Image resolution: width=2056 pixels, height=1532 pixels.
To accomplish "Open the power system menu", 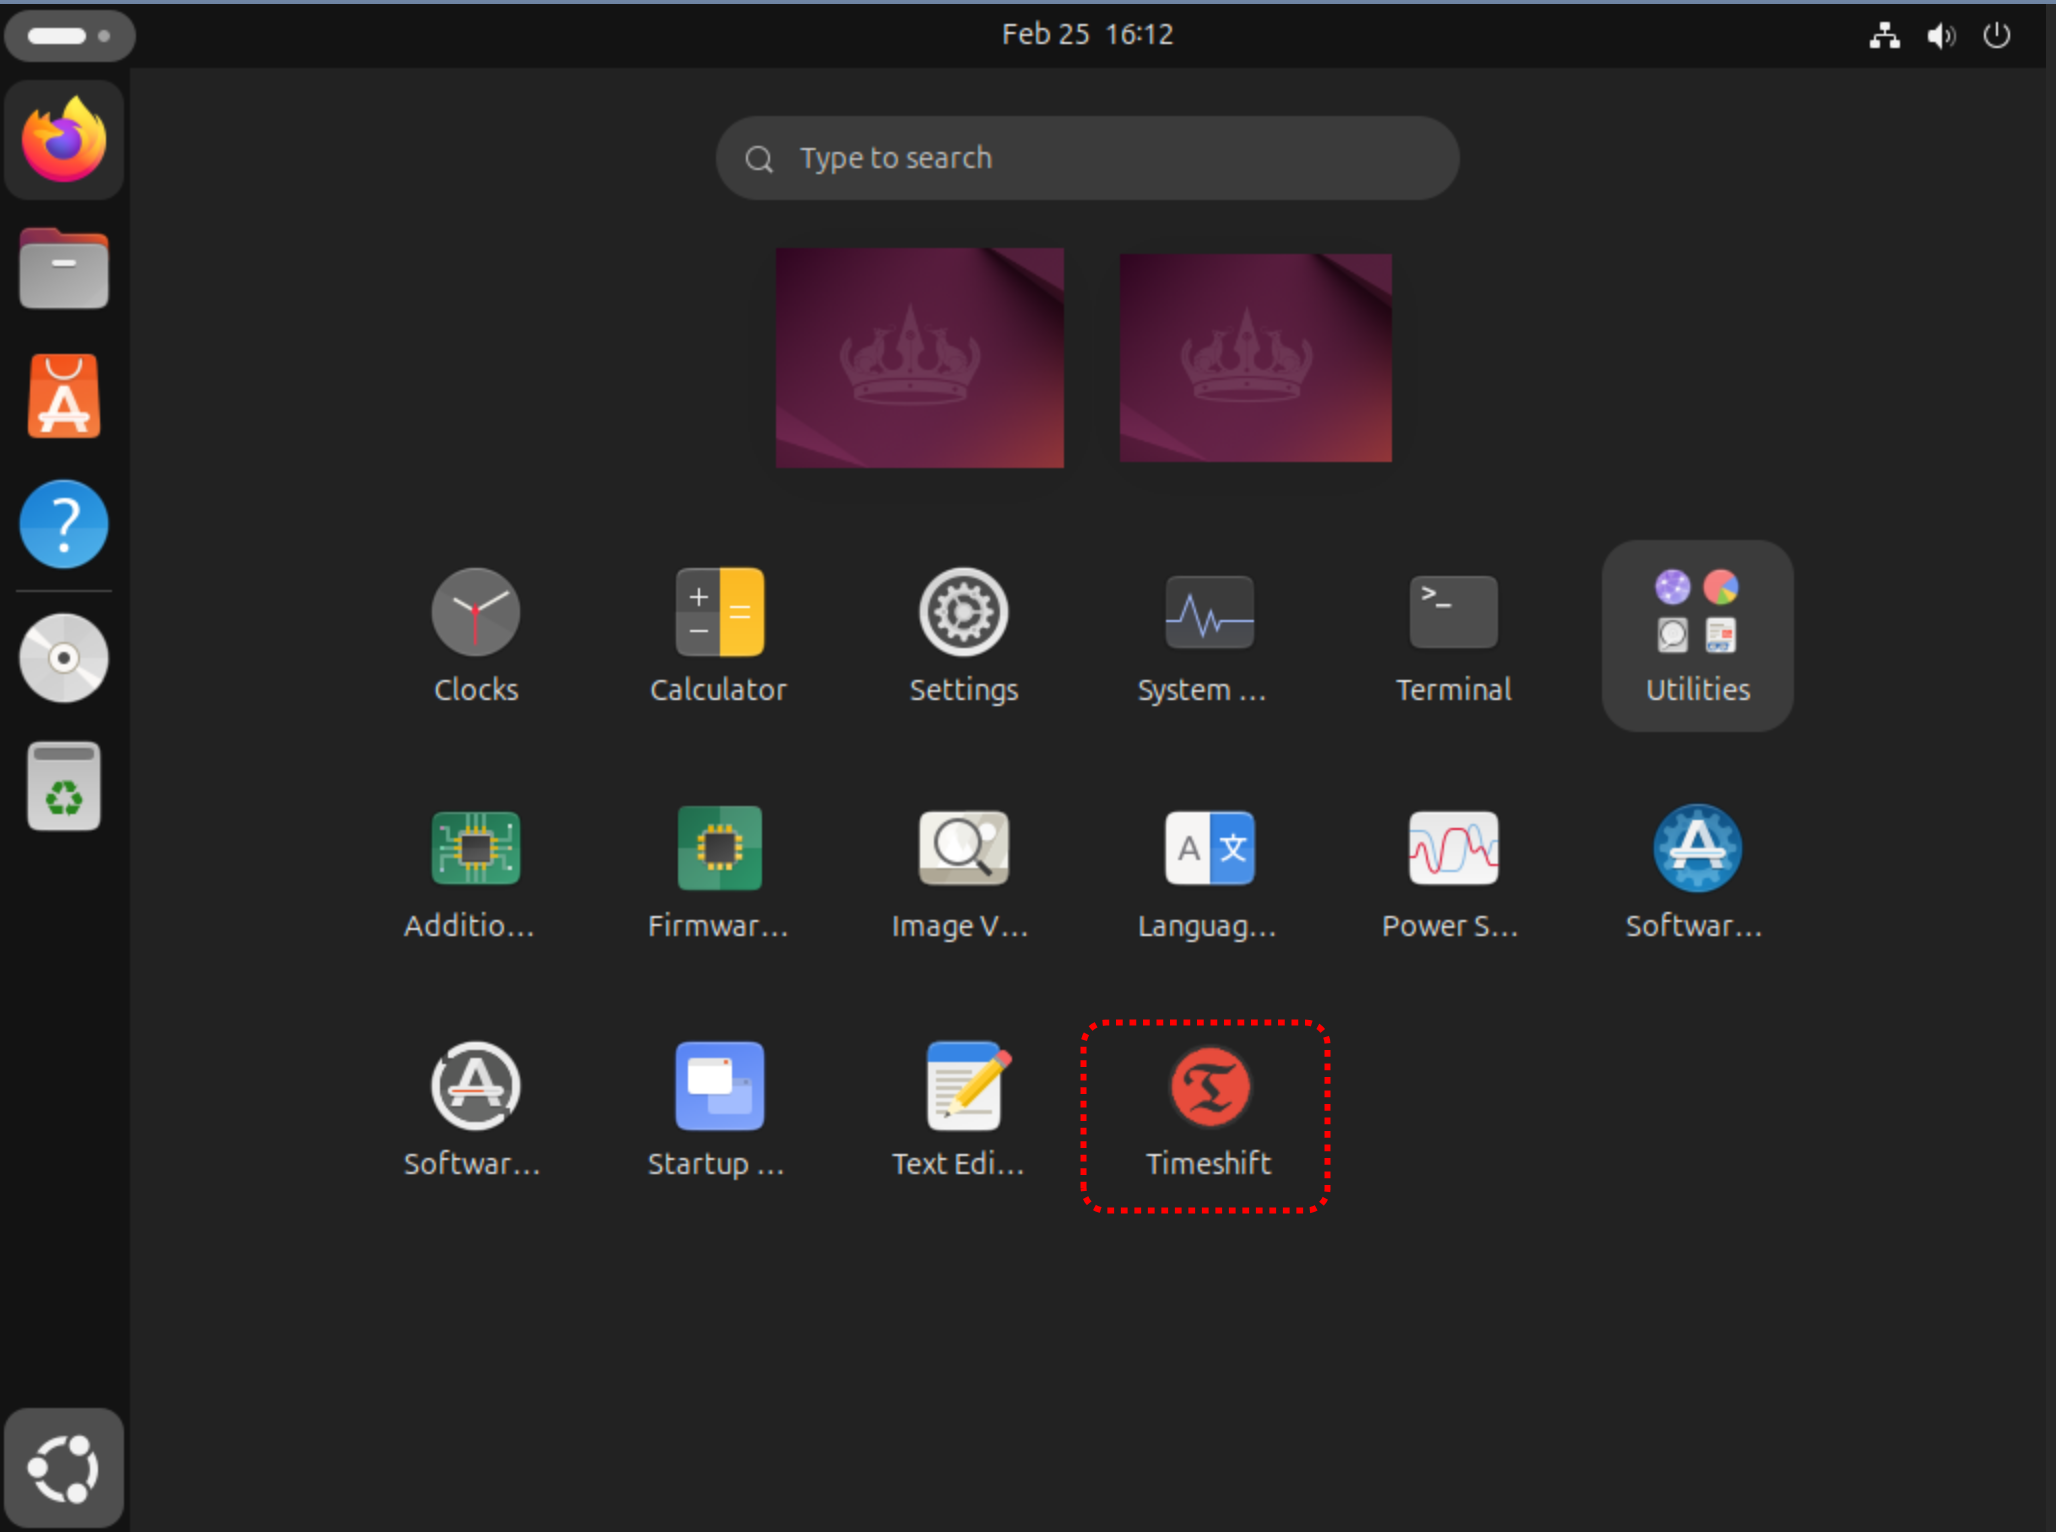I will [x=1996, y=36].
